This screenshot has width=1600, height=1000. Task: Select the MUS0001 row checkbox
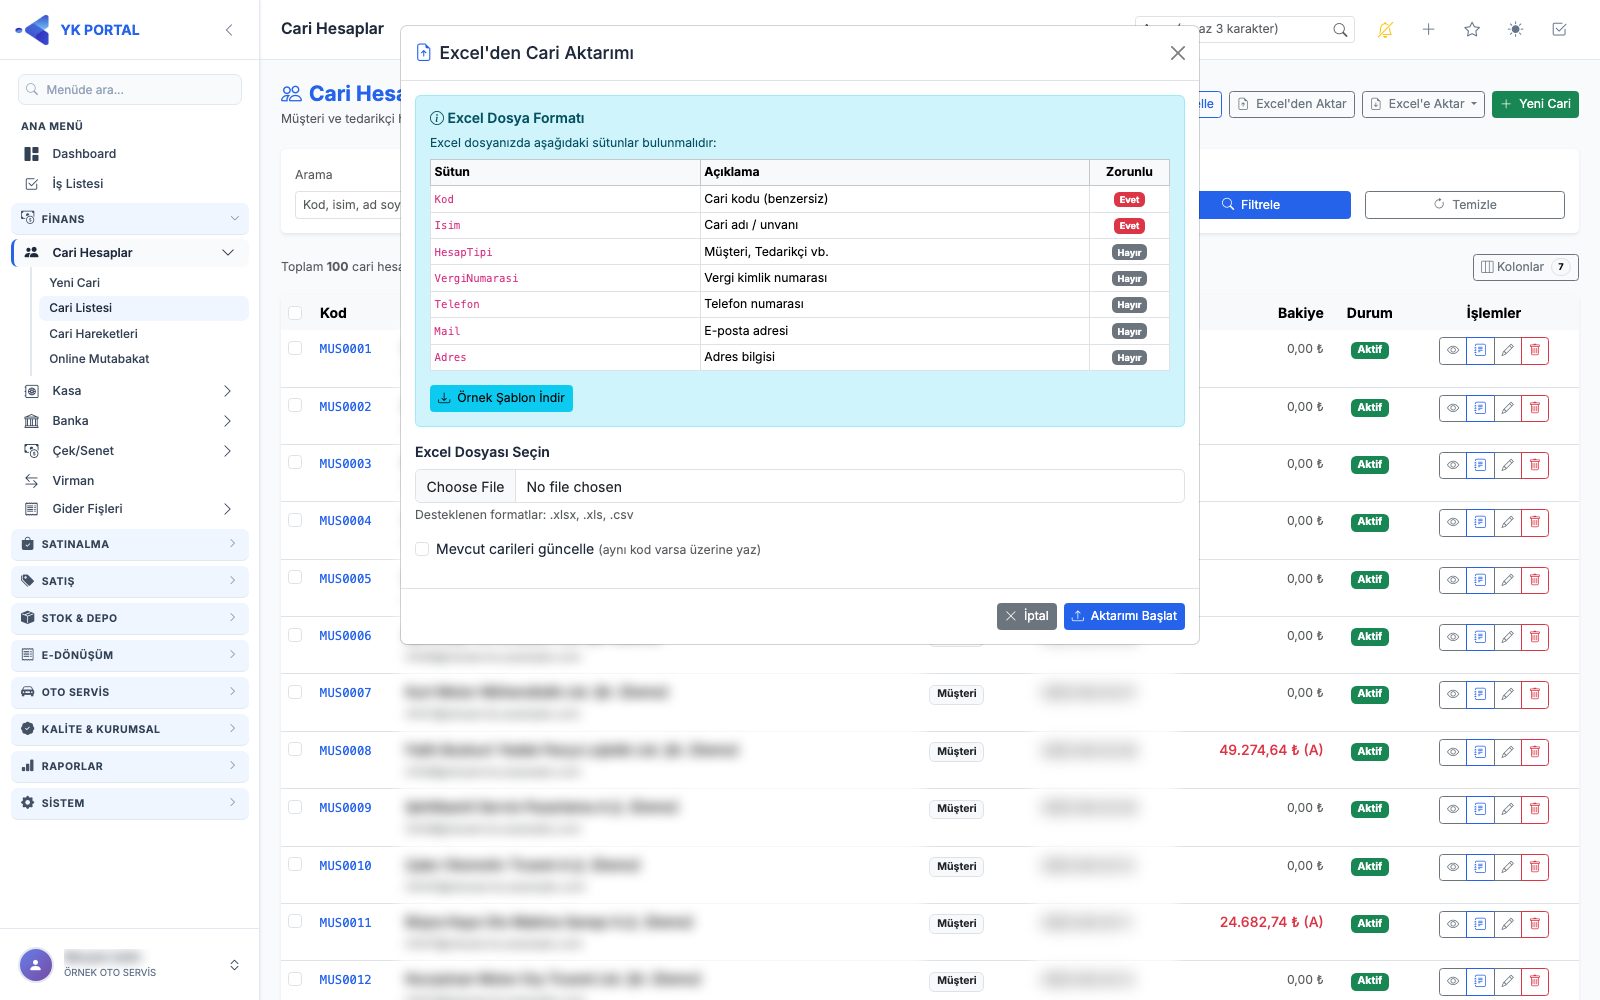click(x=295, y=348)
